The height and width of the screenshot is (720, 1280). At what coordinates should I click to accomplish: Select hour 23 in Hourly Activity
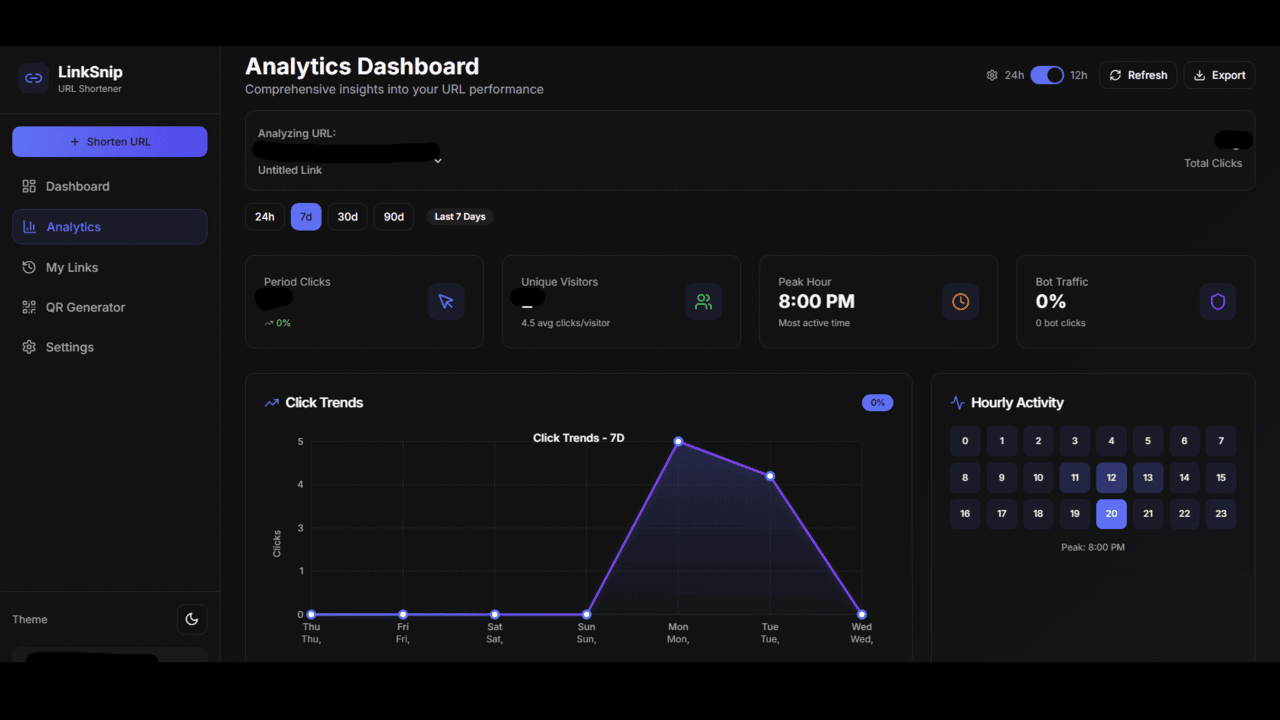[1221, 514]
